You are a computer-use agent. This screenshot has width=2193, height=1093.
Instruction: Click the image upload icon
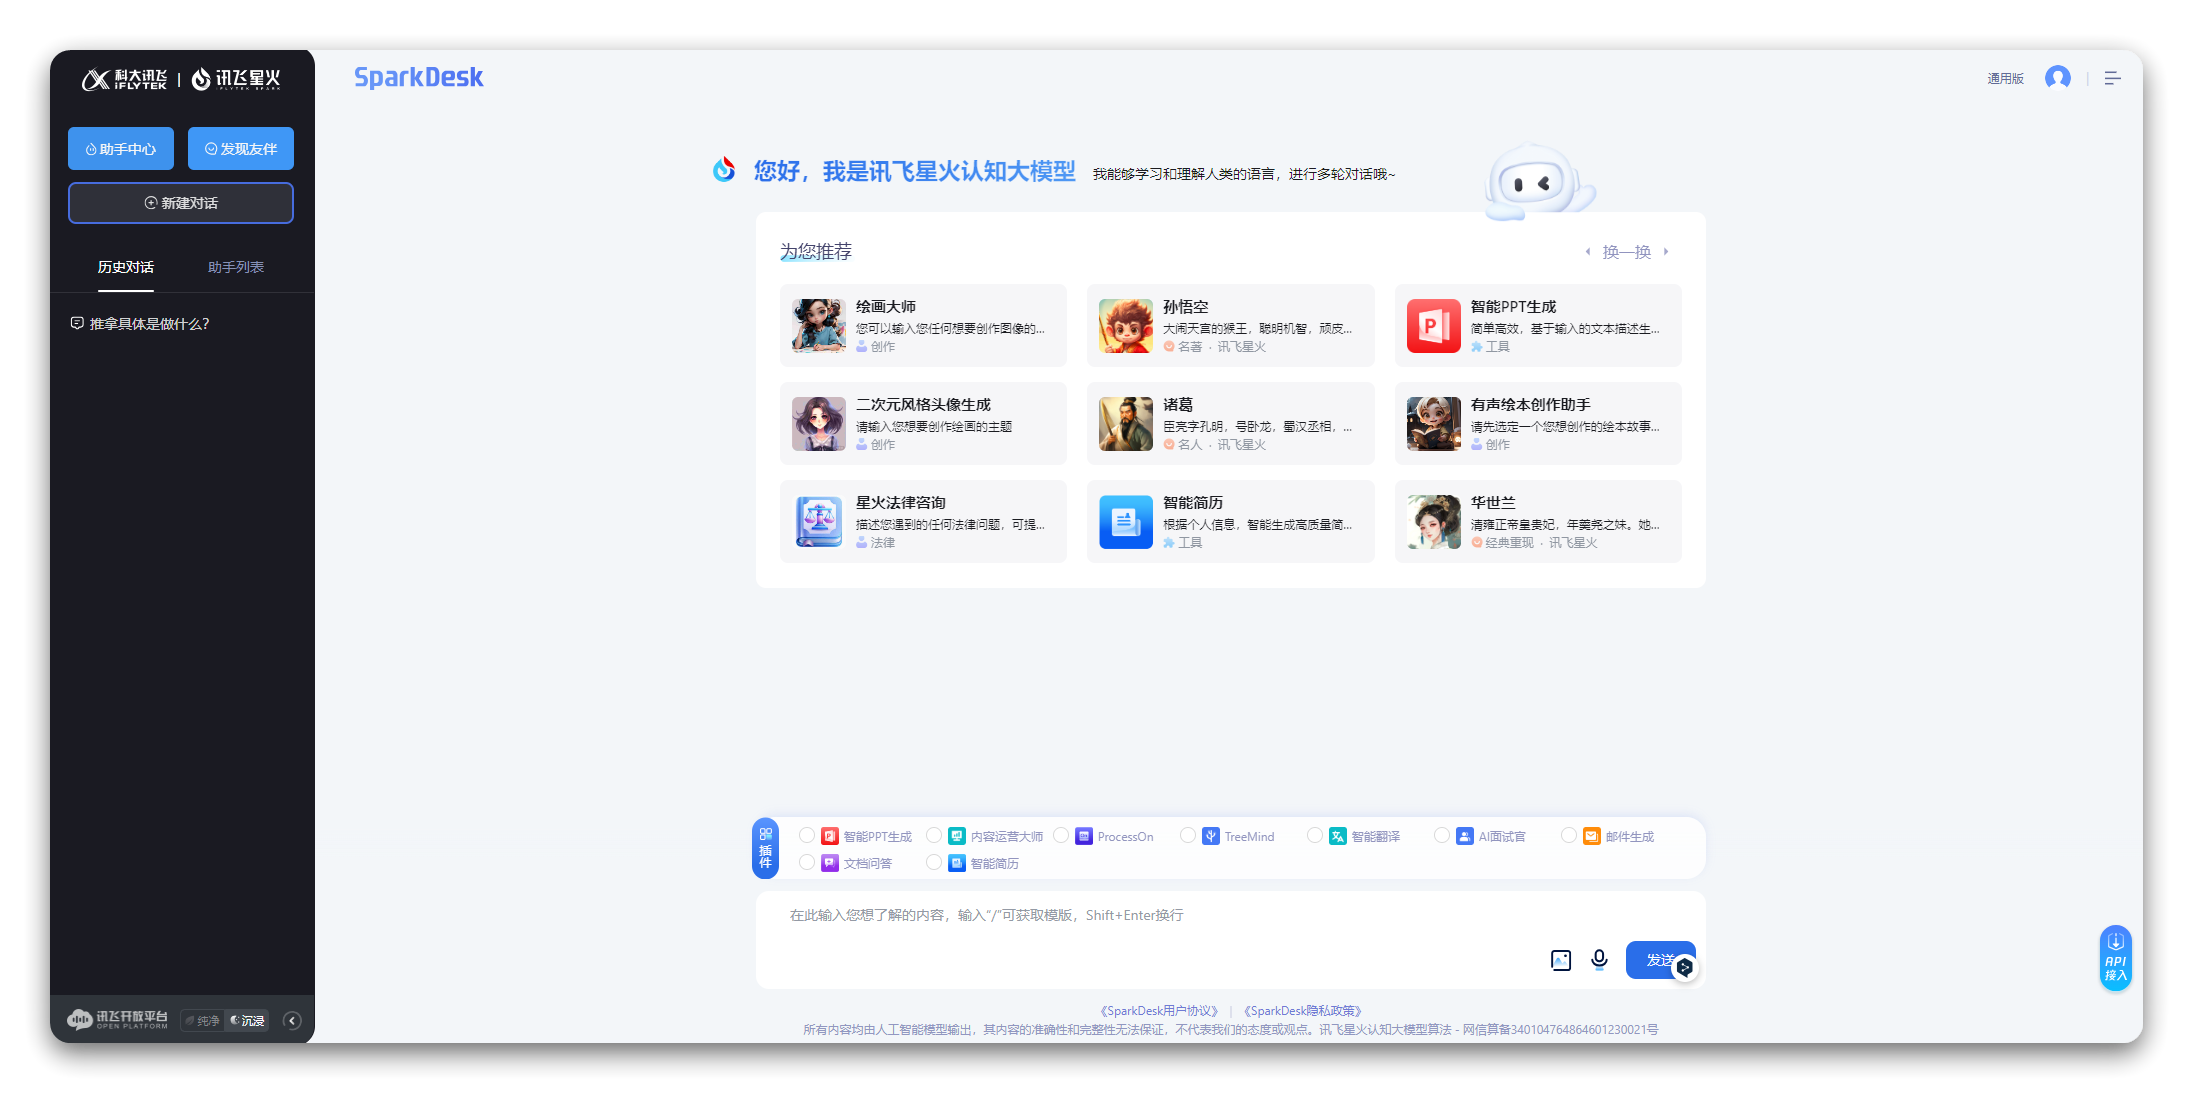coord(1560,960)
